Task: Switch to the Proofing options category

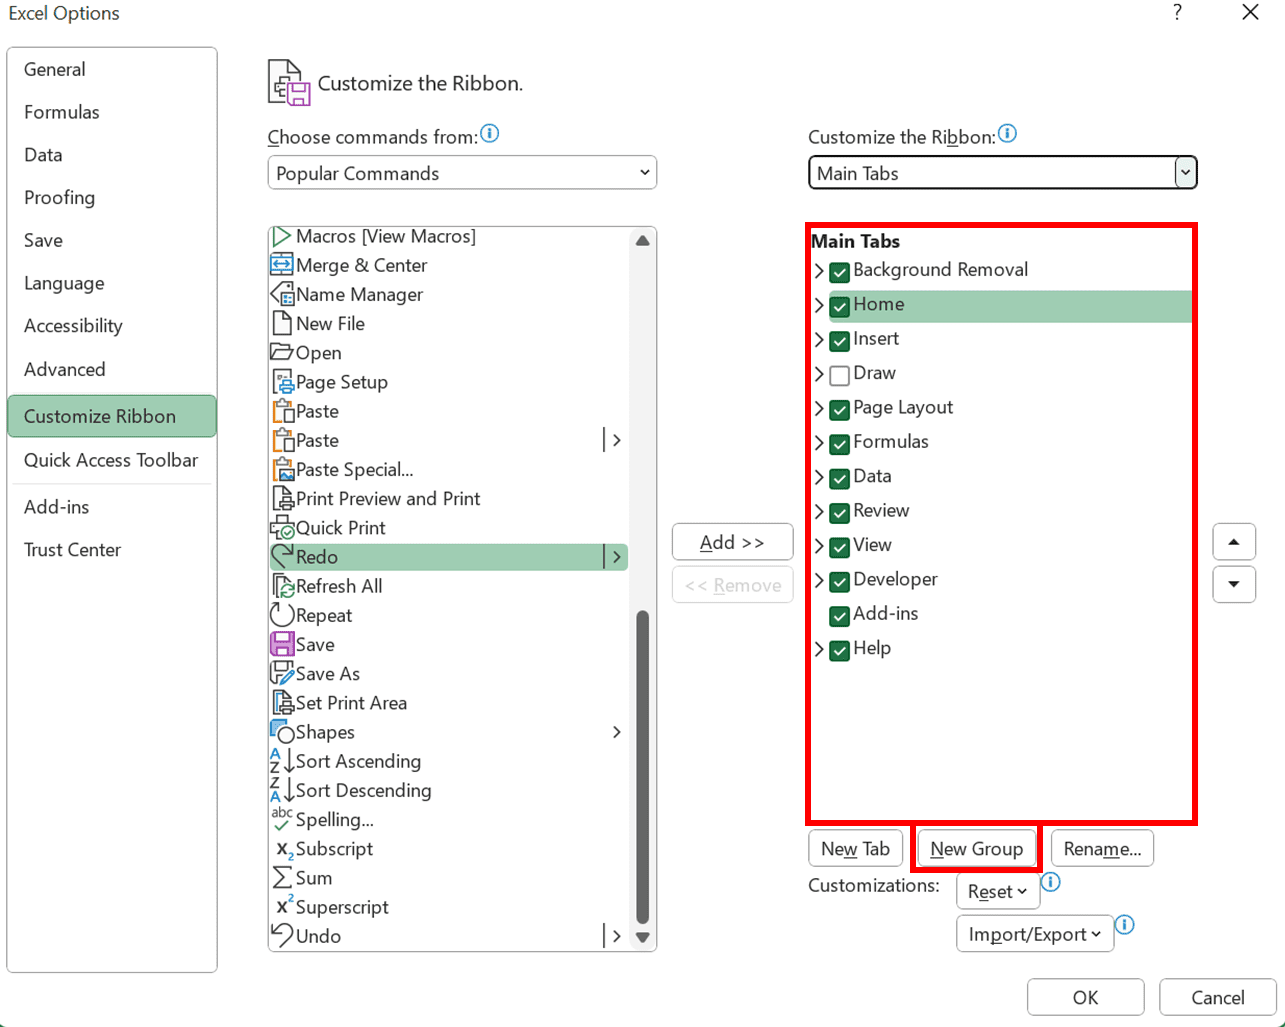Action: 111,197
